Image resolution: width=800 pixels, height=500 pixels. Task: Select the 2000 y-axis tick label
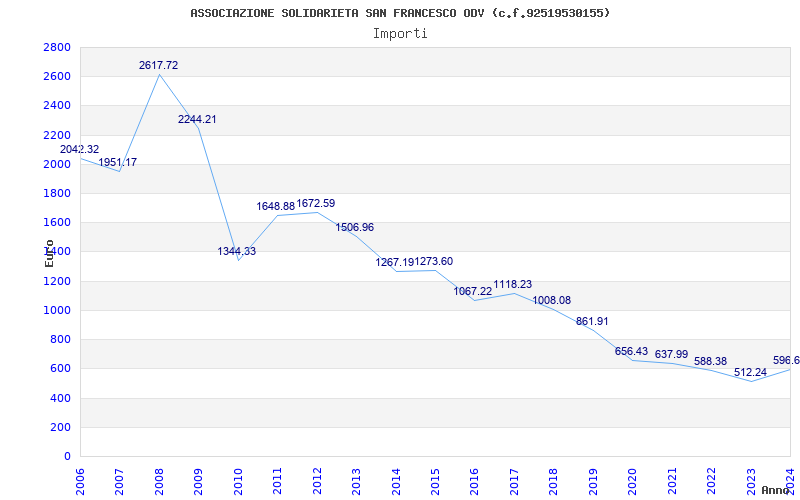pyautogui.click(x=57, y=164)
